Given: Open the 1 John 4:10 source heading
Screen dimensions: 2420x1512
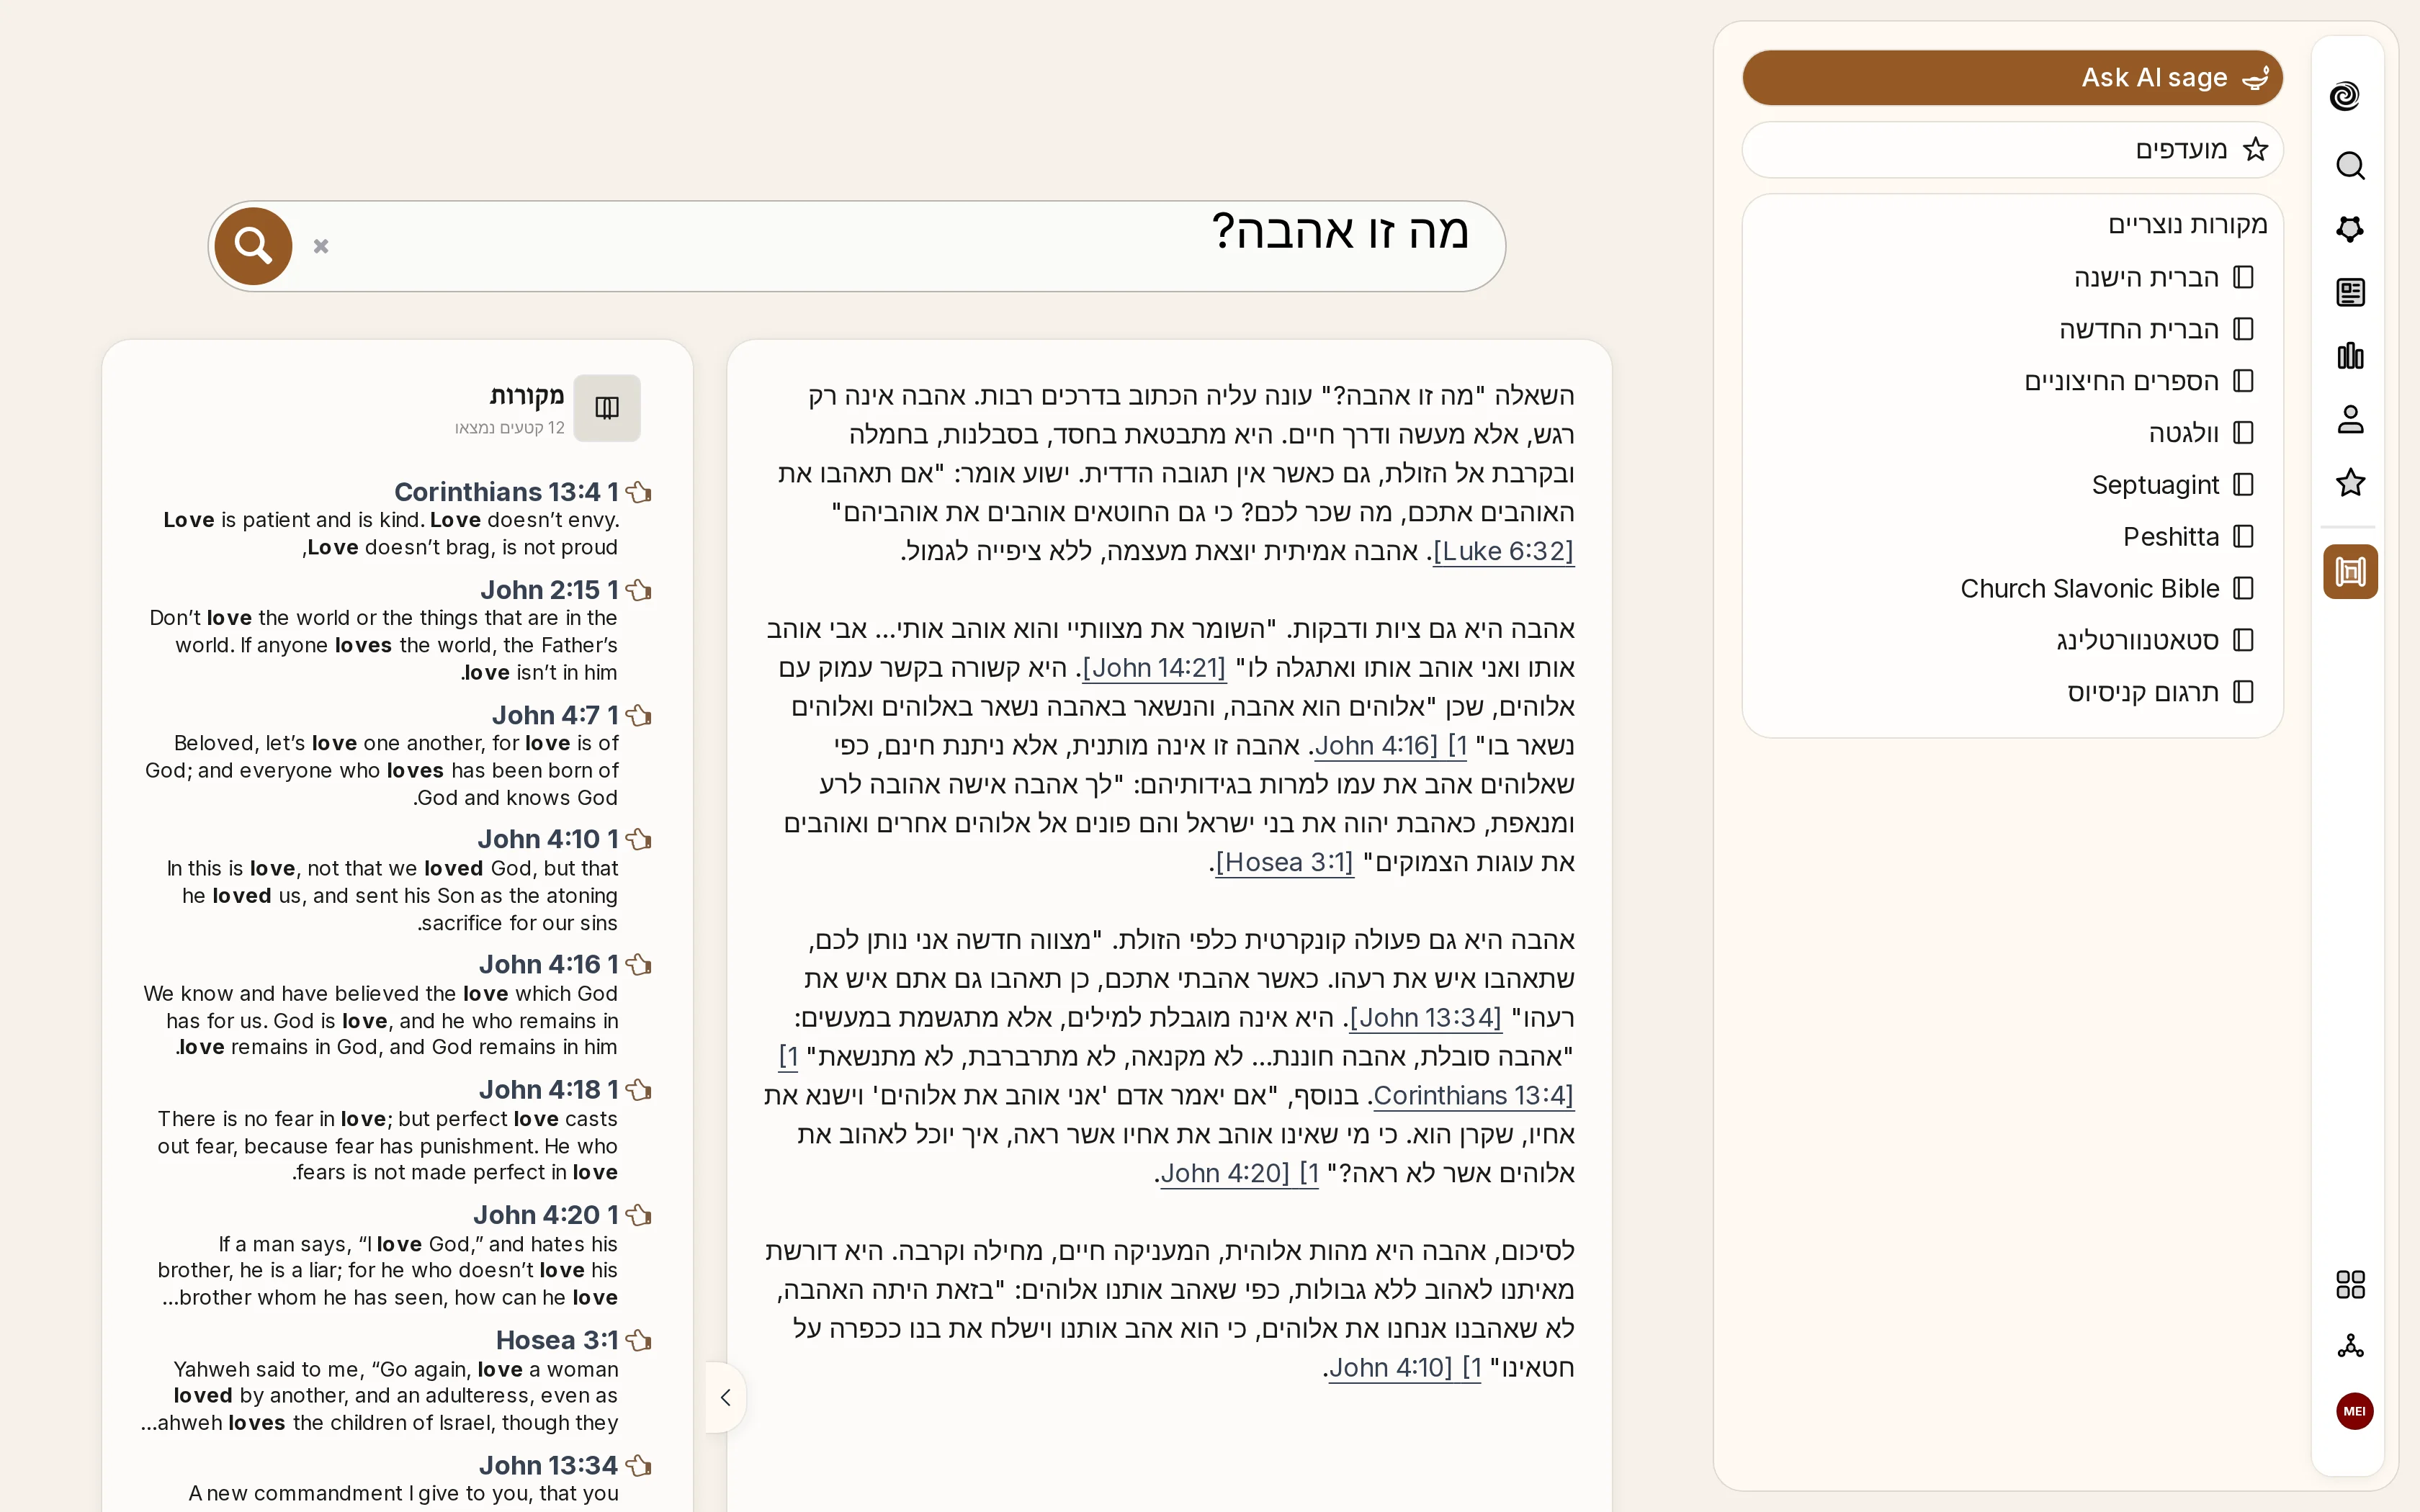Looking at the screenshot, I should tap(548, 839).
